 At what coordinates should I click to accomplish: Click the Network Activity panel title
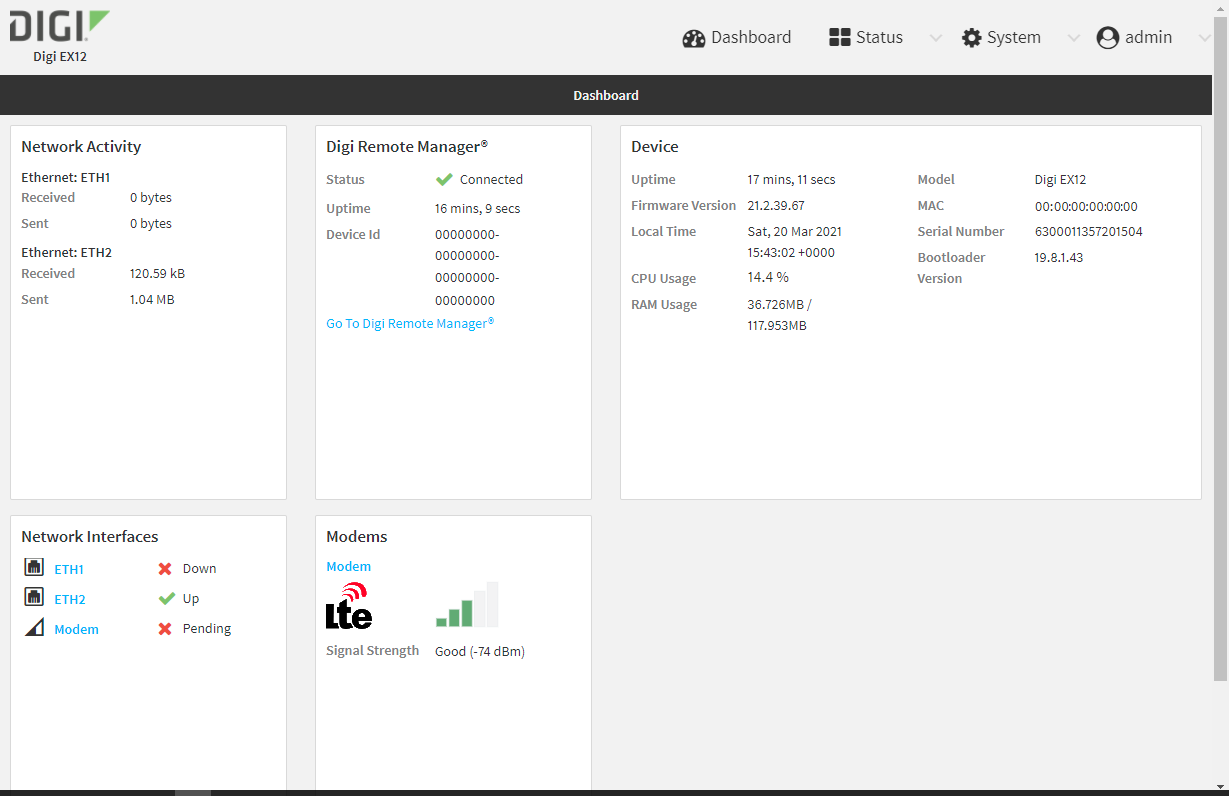pos(81,146)
